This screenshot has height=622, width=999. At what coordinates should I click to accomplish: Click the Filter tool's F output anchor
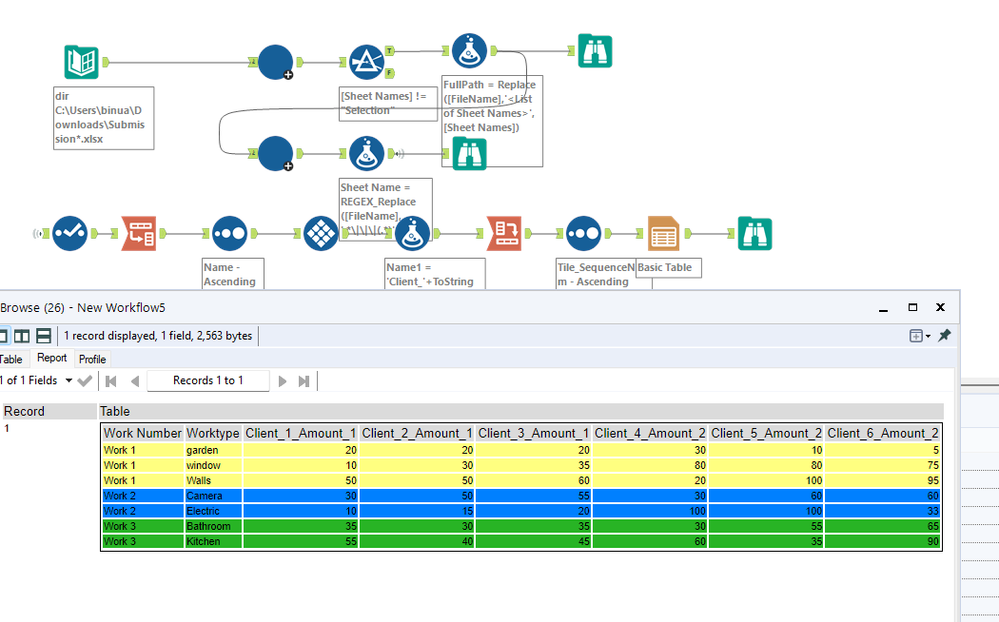click(389, 73)
